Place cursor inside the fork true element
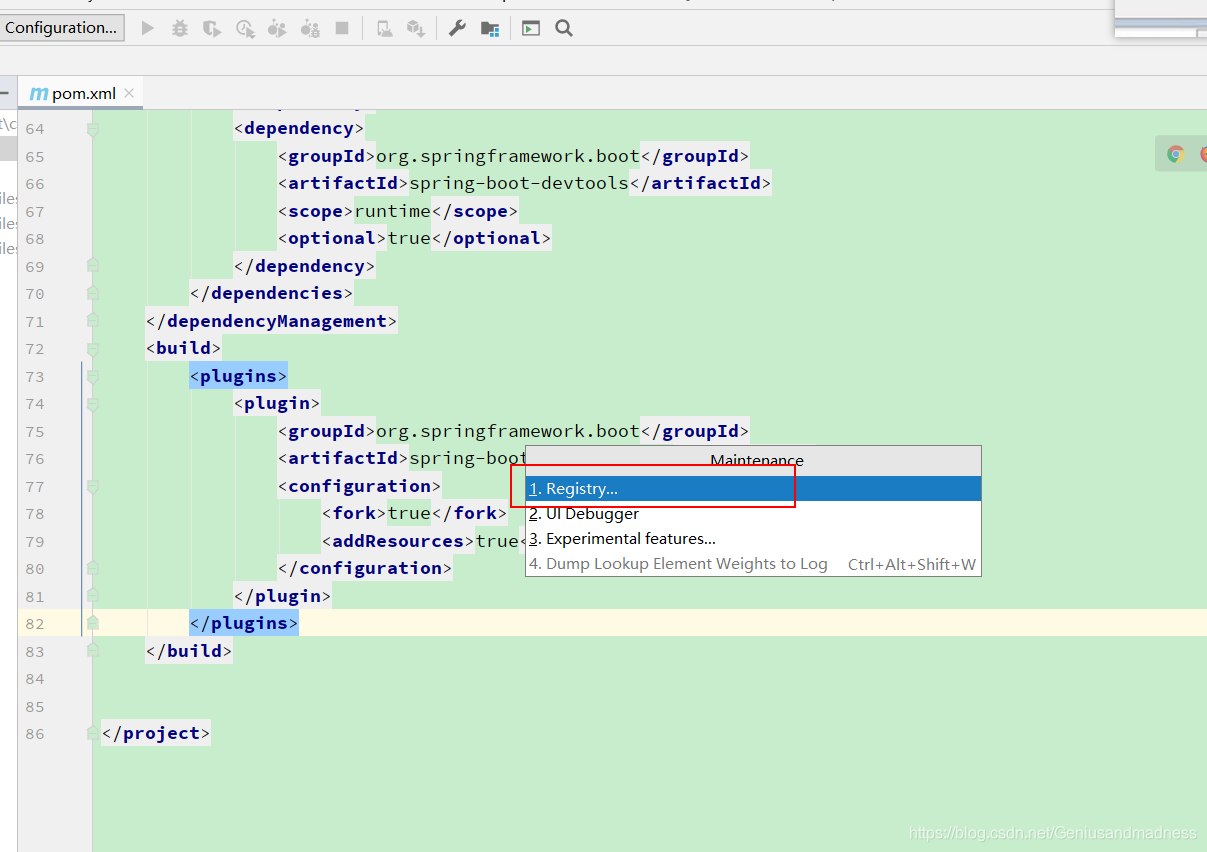The width and height of the screenshot is (1207, 852). [x=410, y=512]
